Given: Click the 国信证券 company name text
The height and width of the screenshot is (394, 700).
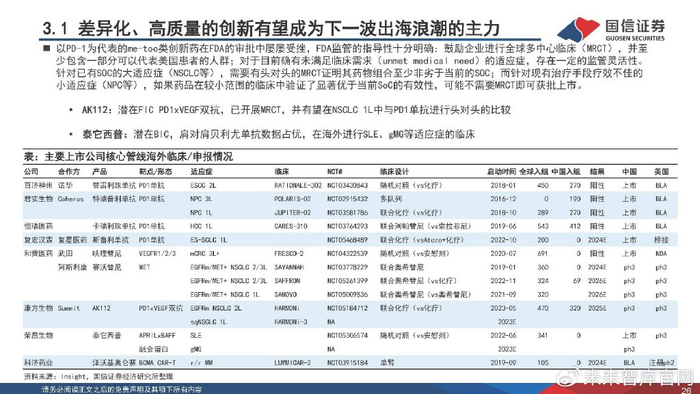Looking at the screenshot, I should (x=635, y=26).
